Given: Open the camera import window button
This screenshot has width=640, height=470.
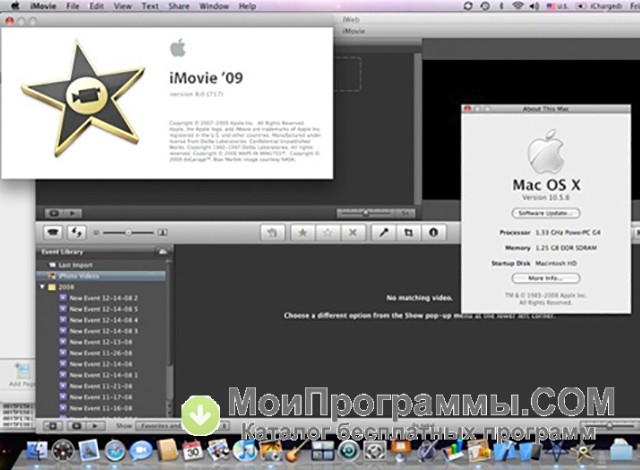Looking at the screenshot, I should point(53,233).
